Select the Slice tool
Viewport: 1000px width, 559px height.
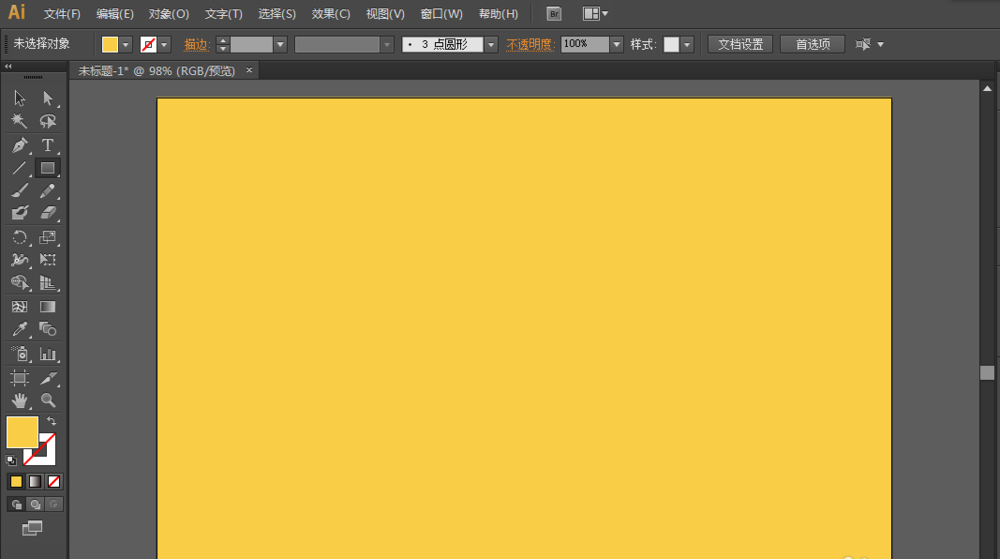(x=47, y=377)
